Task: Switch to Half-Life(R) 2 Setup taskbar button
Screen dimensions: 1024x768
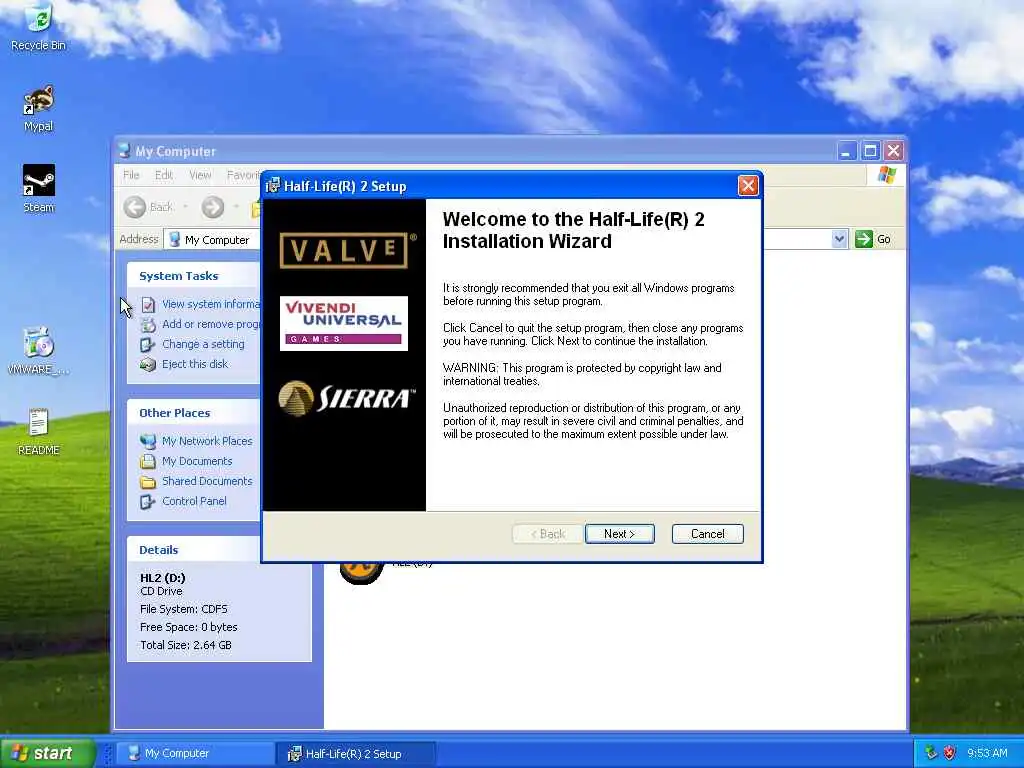Action: [356, 754]
